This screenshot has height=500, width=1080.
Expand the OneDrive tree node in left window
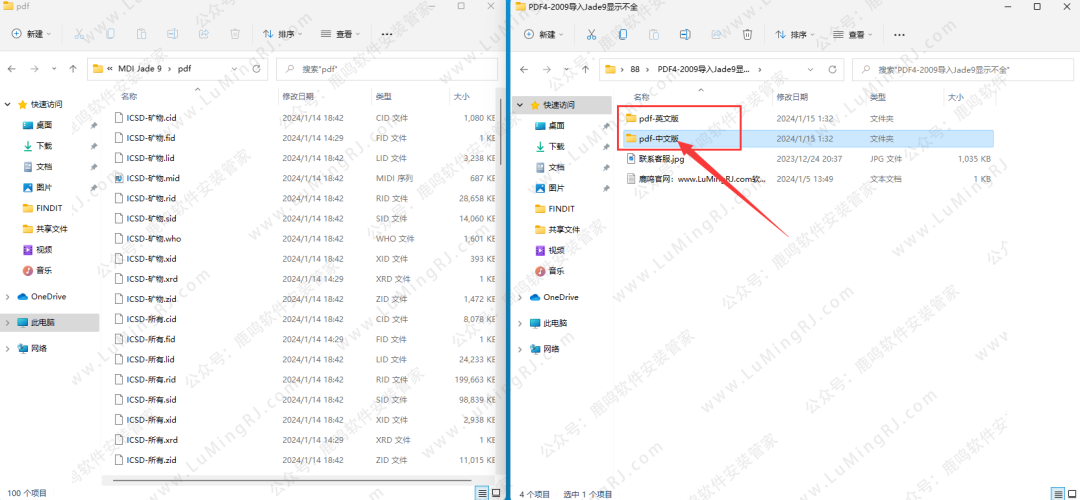click(x=8, y=297)
